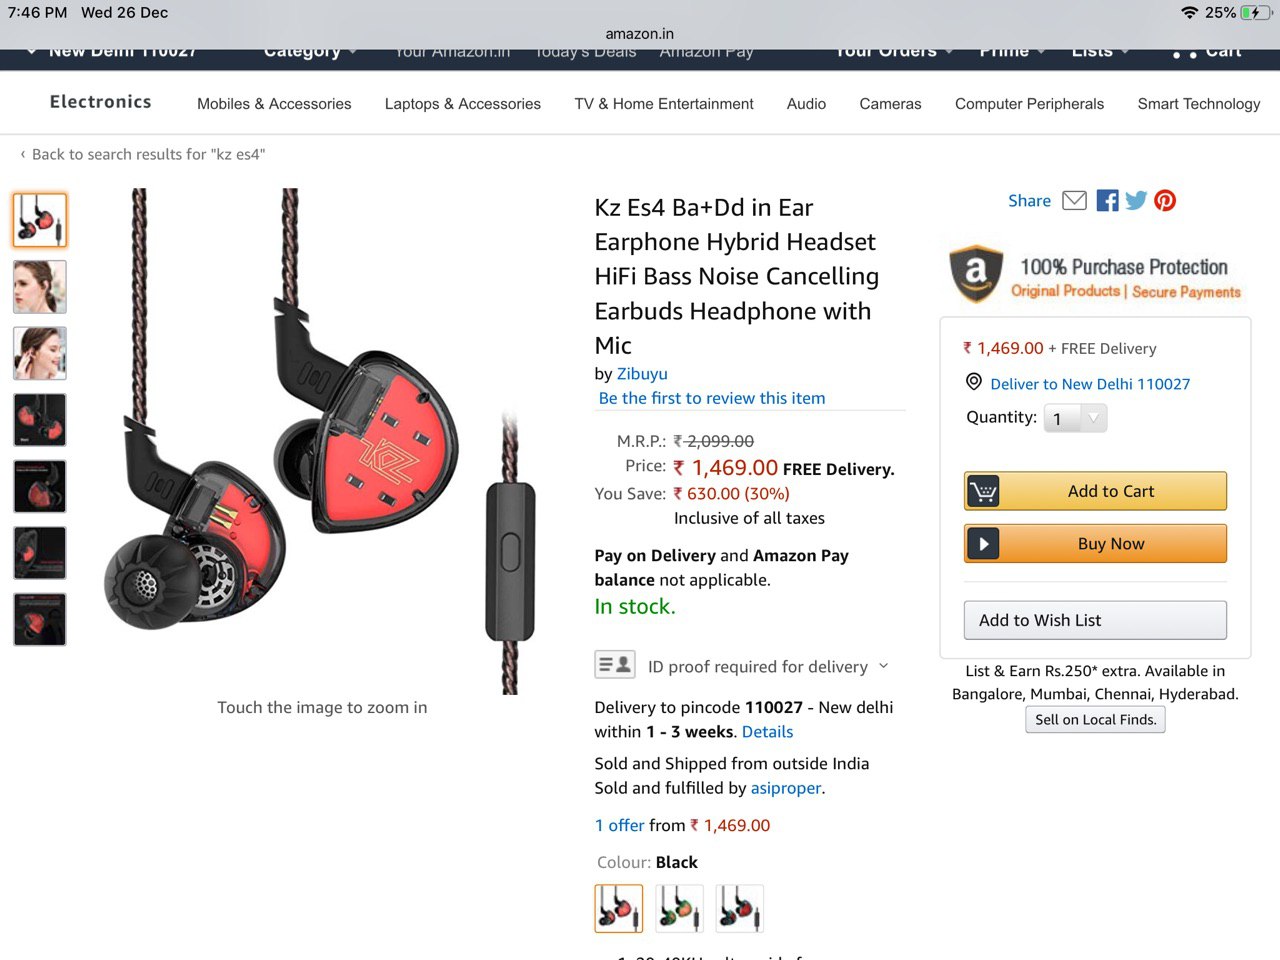
Task: Share product via email envelope icon
Action: coord(1074,200)
